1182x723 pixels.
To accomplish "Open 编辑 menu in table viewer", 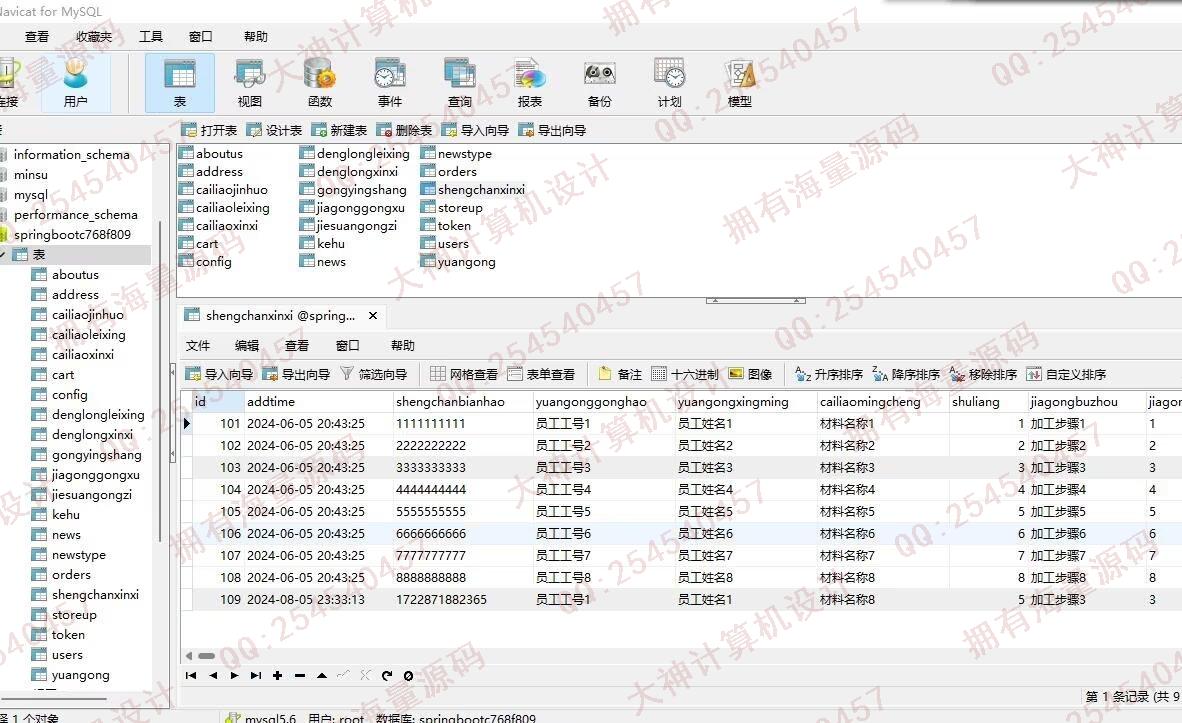I will [247, 345].
